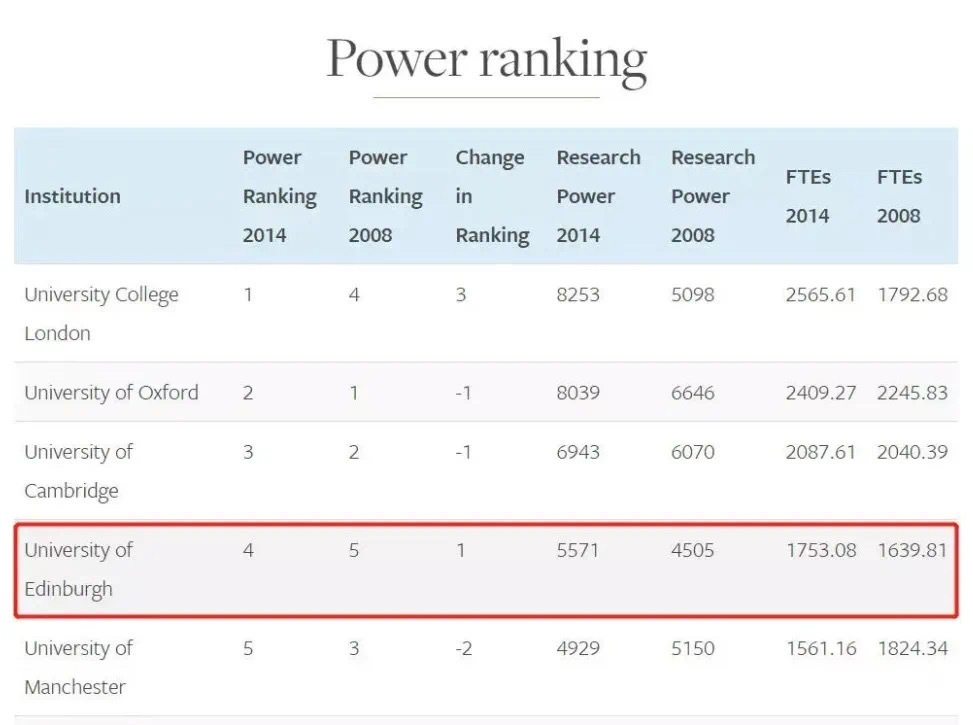Click University College London's change in ranking 3
The width and height of the screenshot is (973, 725).
pos(460,294)
